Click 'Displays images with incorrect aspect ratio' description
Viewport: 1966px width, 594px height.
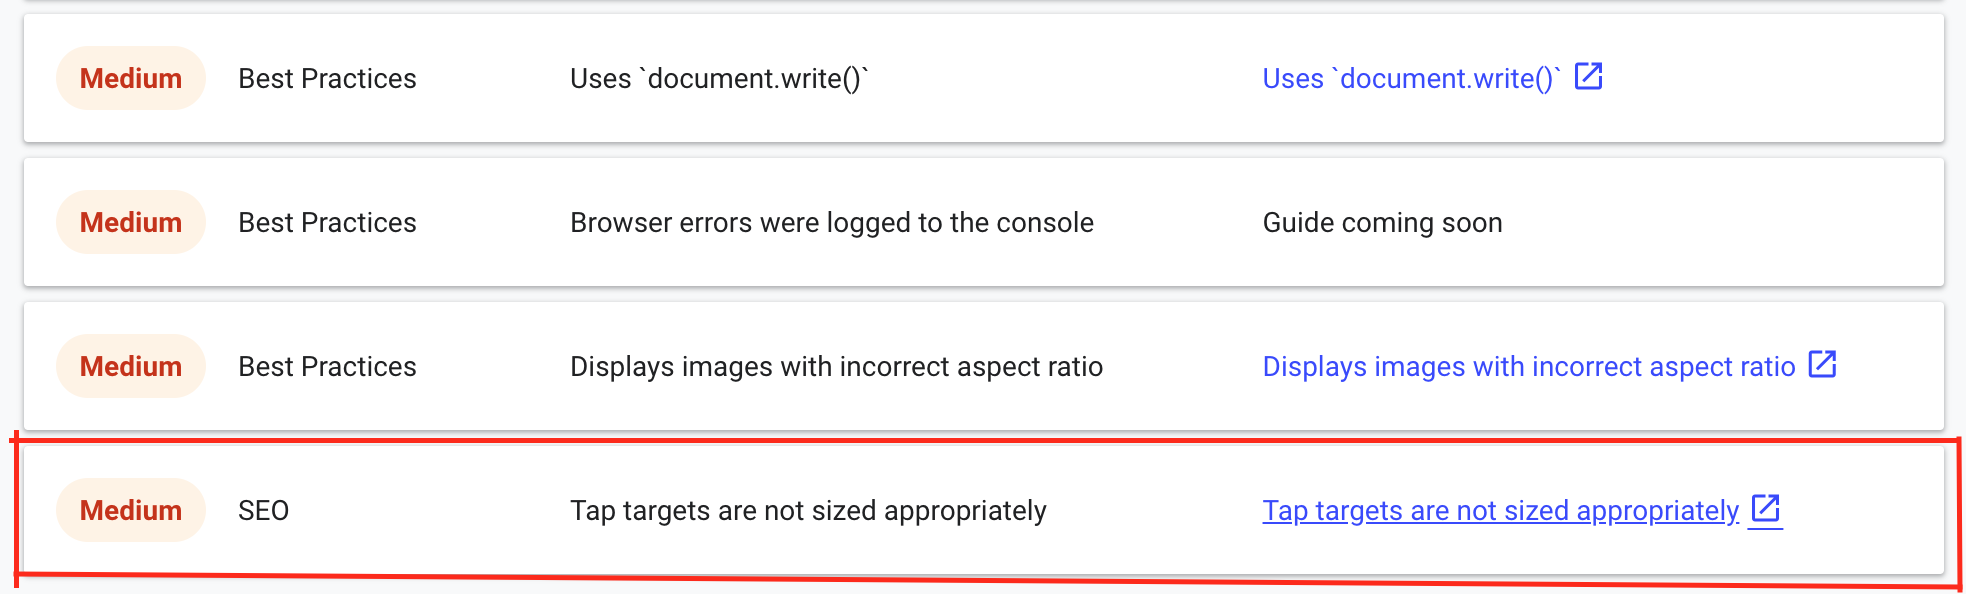[x=836, y=366]
